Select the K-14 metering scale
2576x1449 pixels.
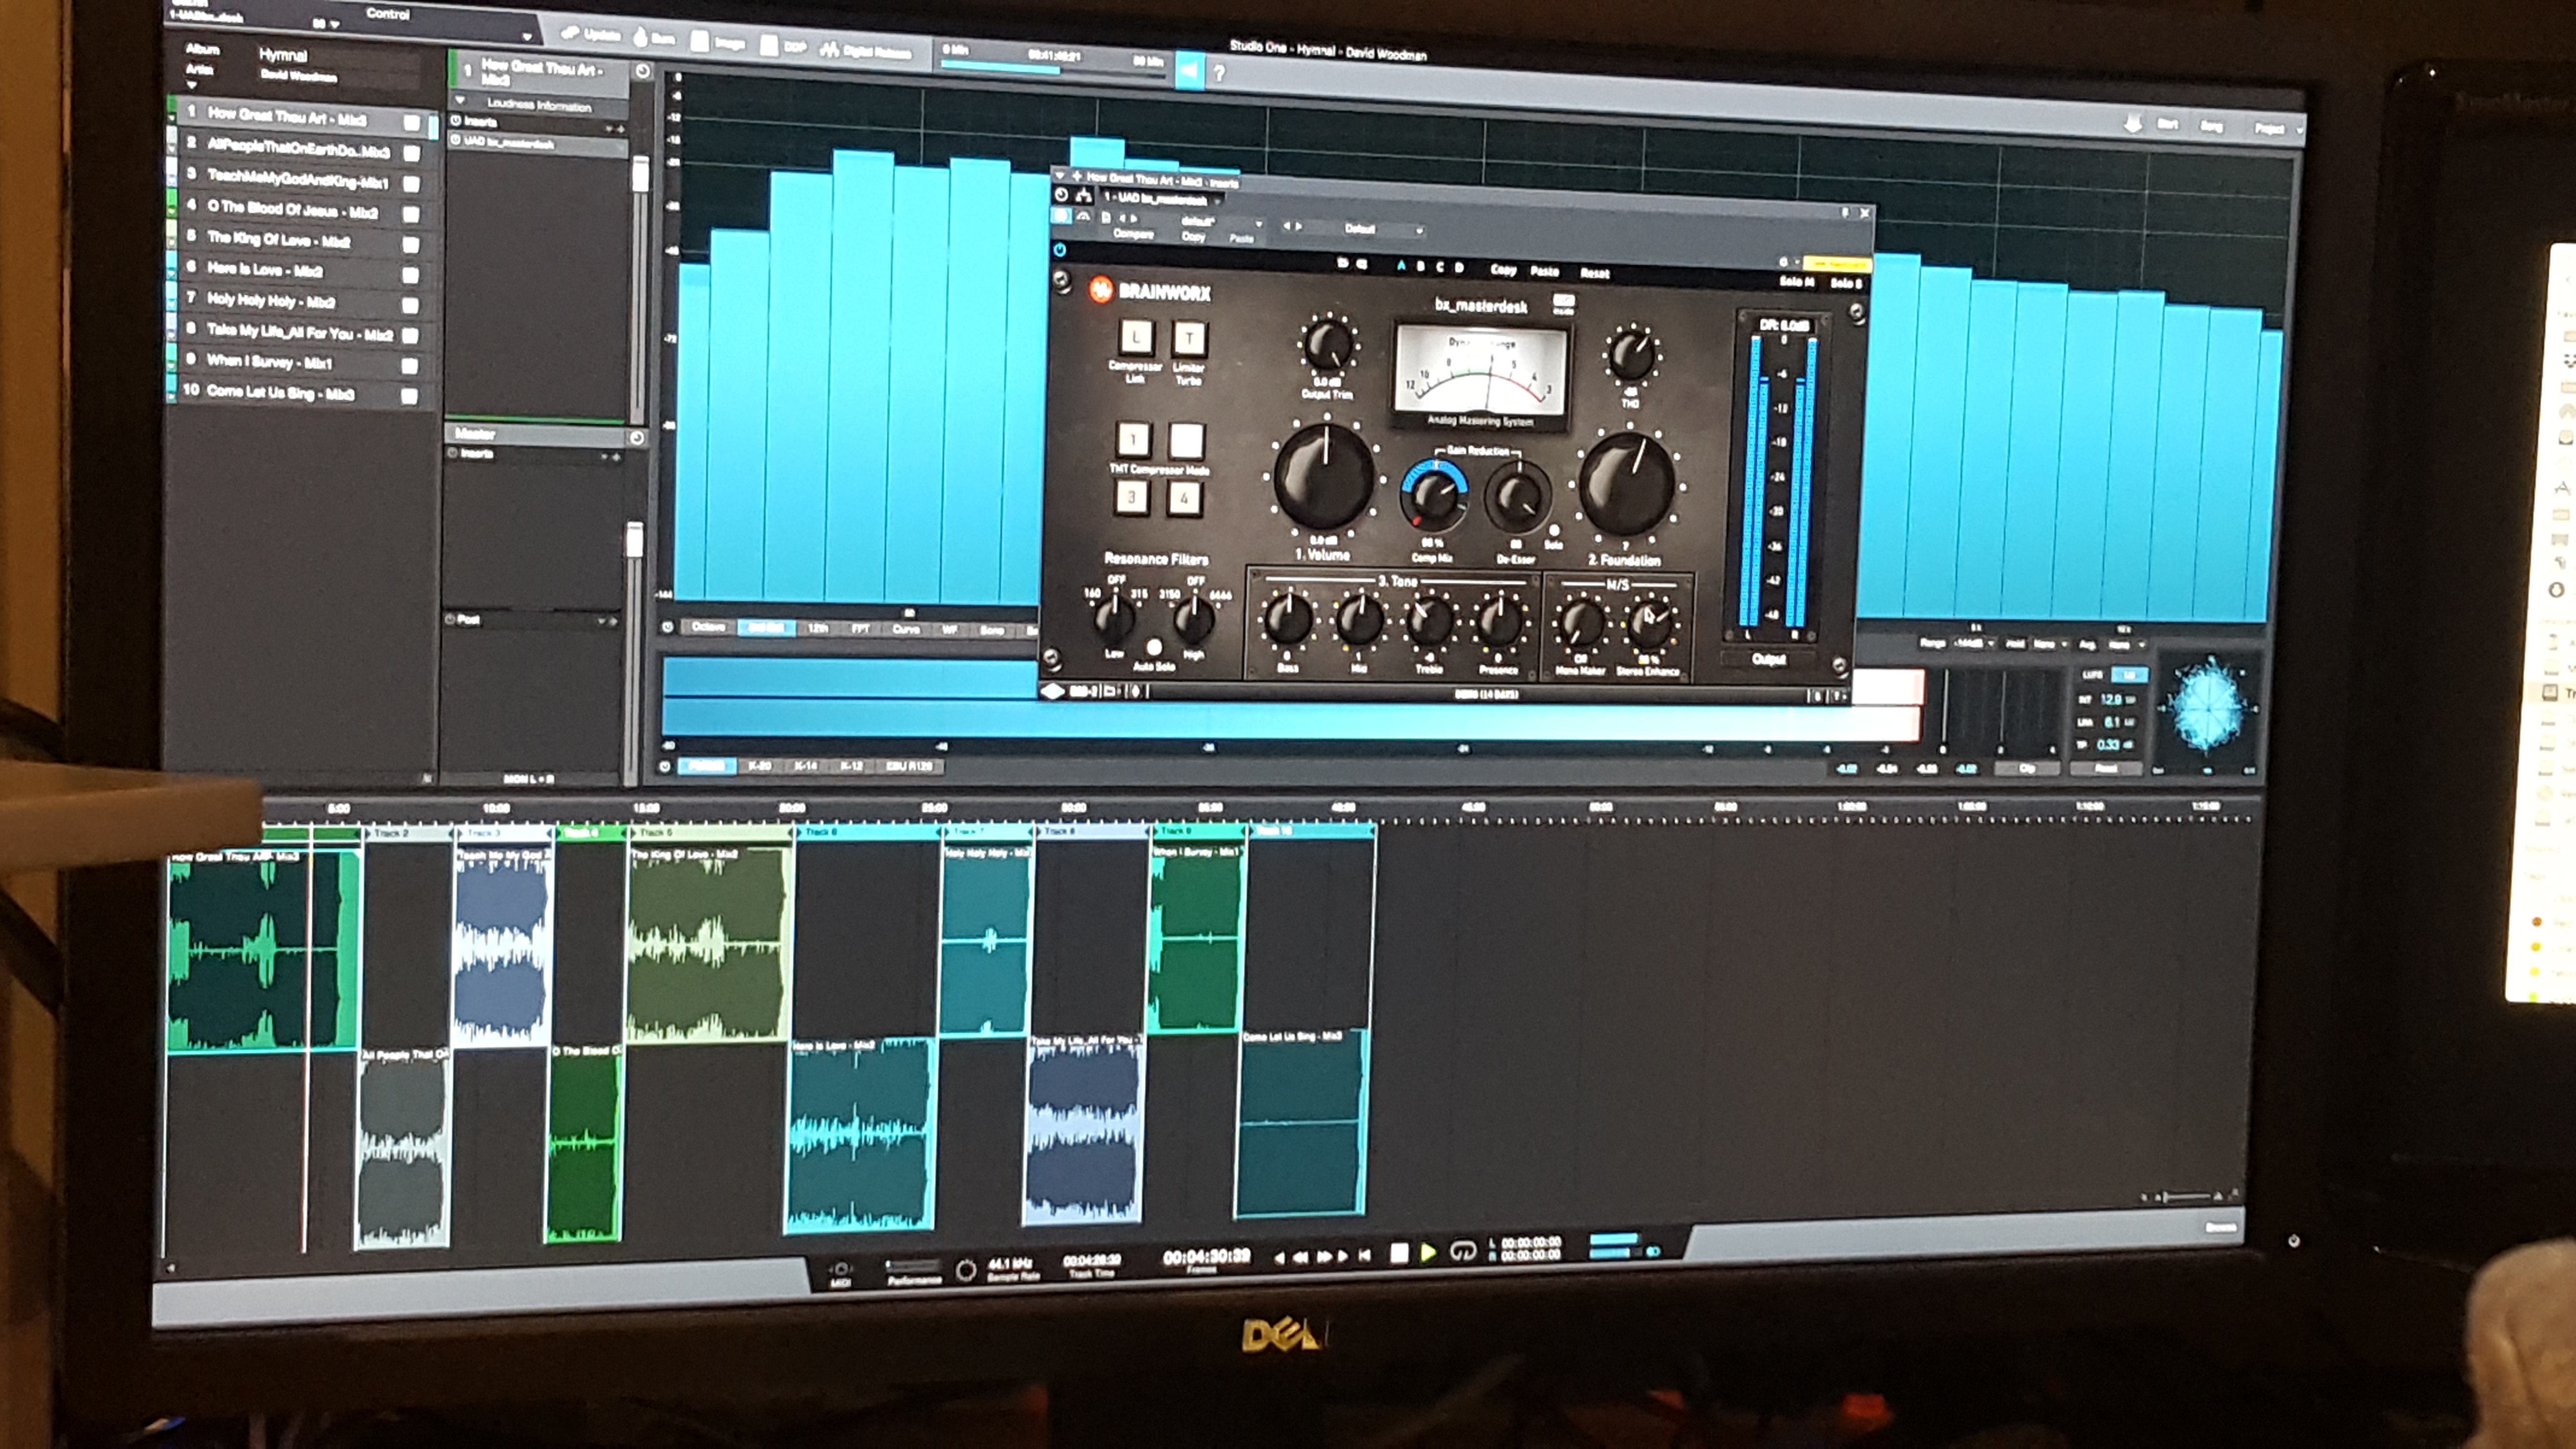point(805,765)
